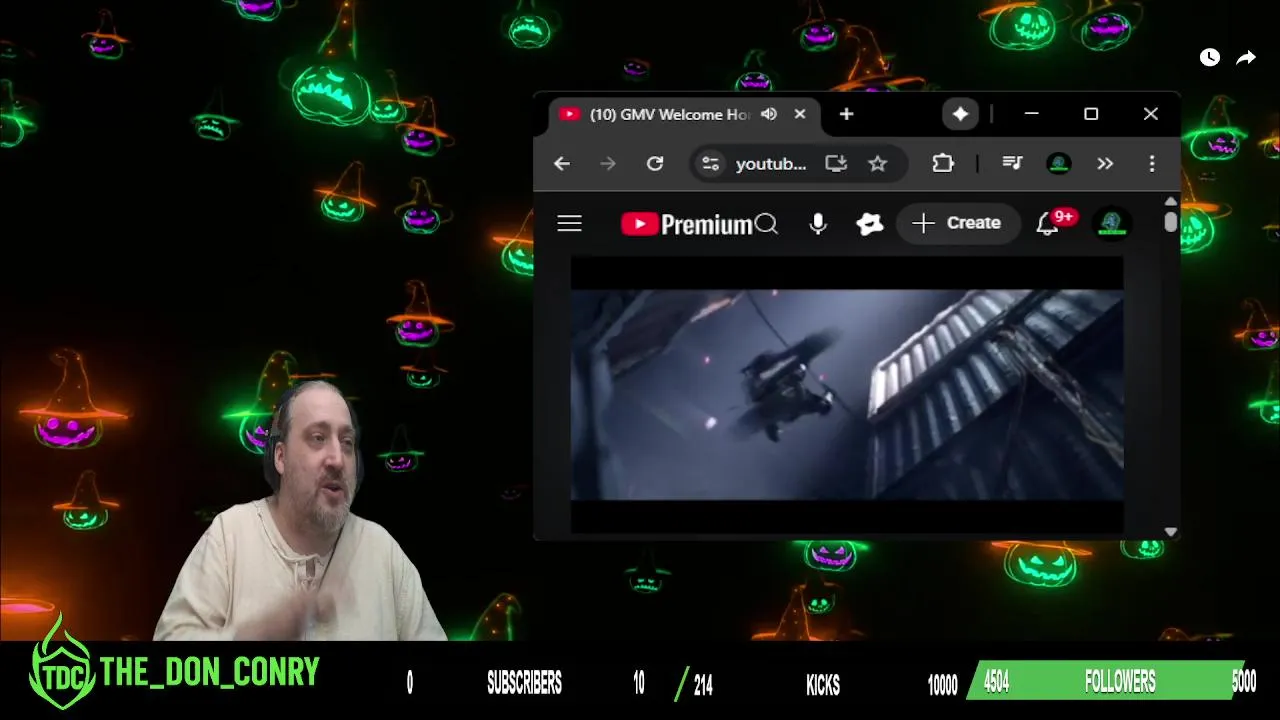Open the YouTube account avatar menu
1280x720 pixels.
click(1113, 224)
